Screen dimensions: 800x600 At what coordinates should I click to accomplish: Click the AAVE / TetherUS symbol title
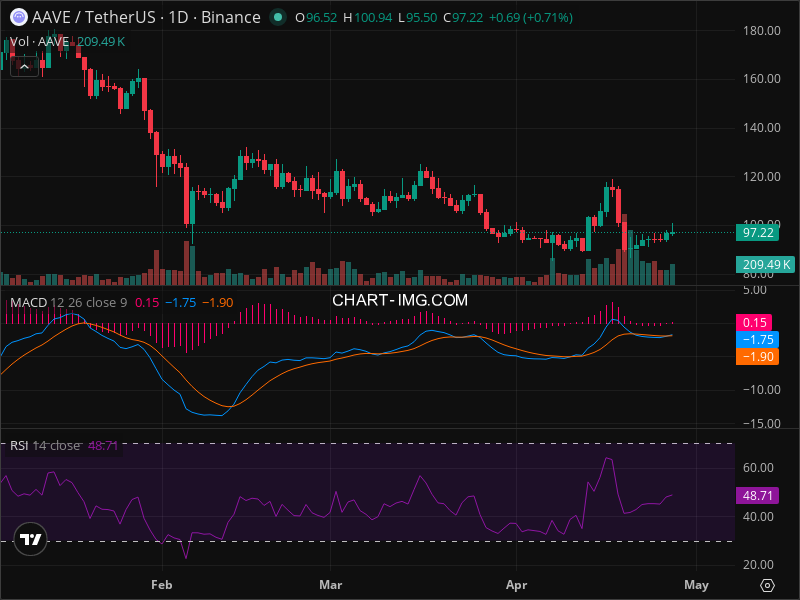tap(93, 17)
